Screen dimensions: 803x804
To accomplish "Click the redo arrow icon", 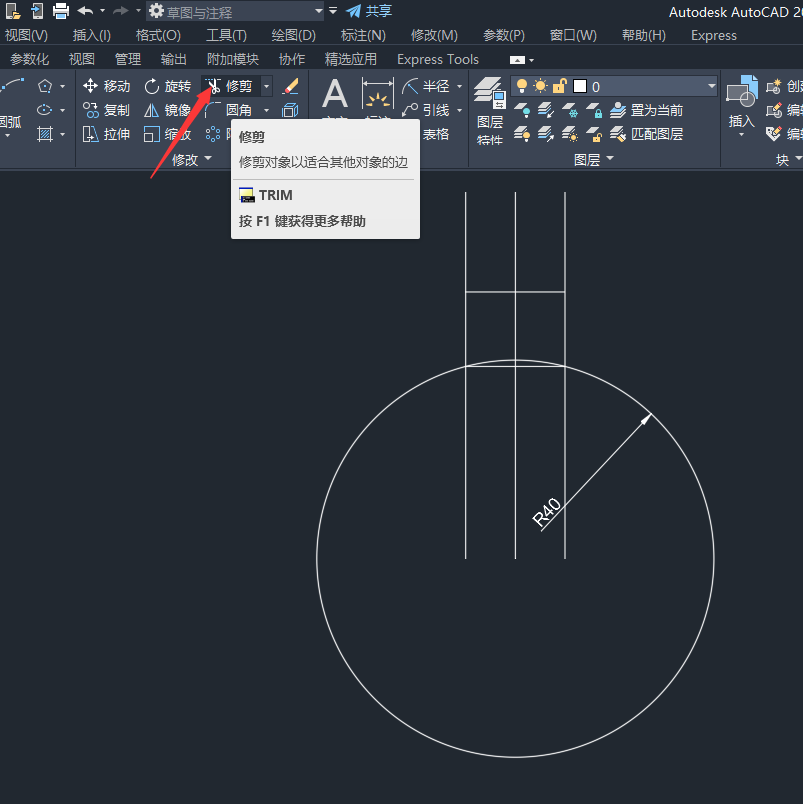I will click(121, 11).
